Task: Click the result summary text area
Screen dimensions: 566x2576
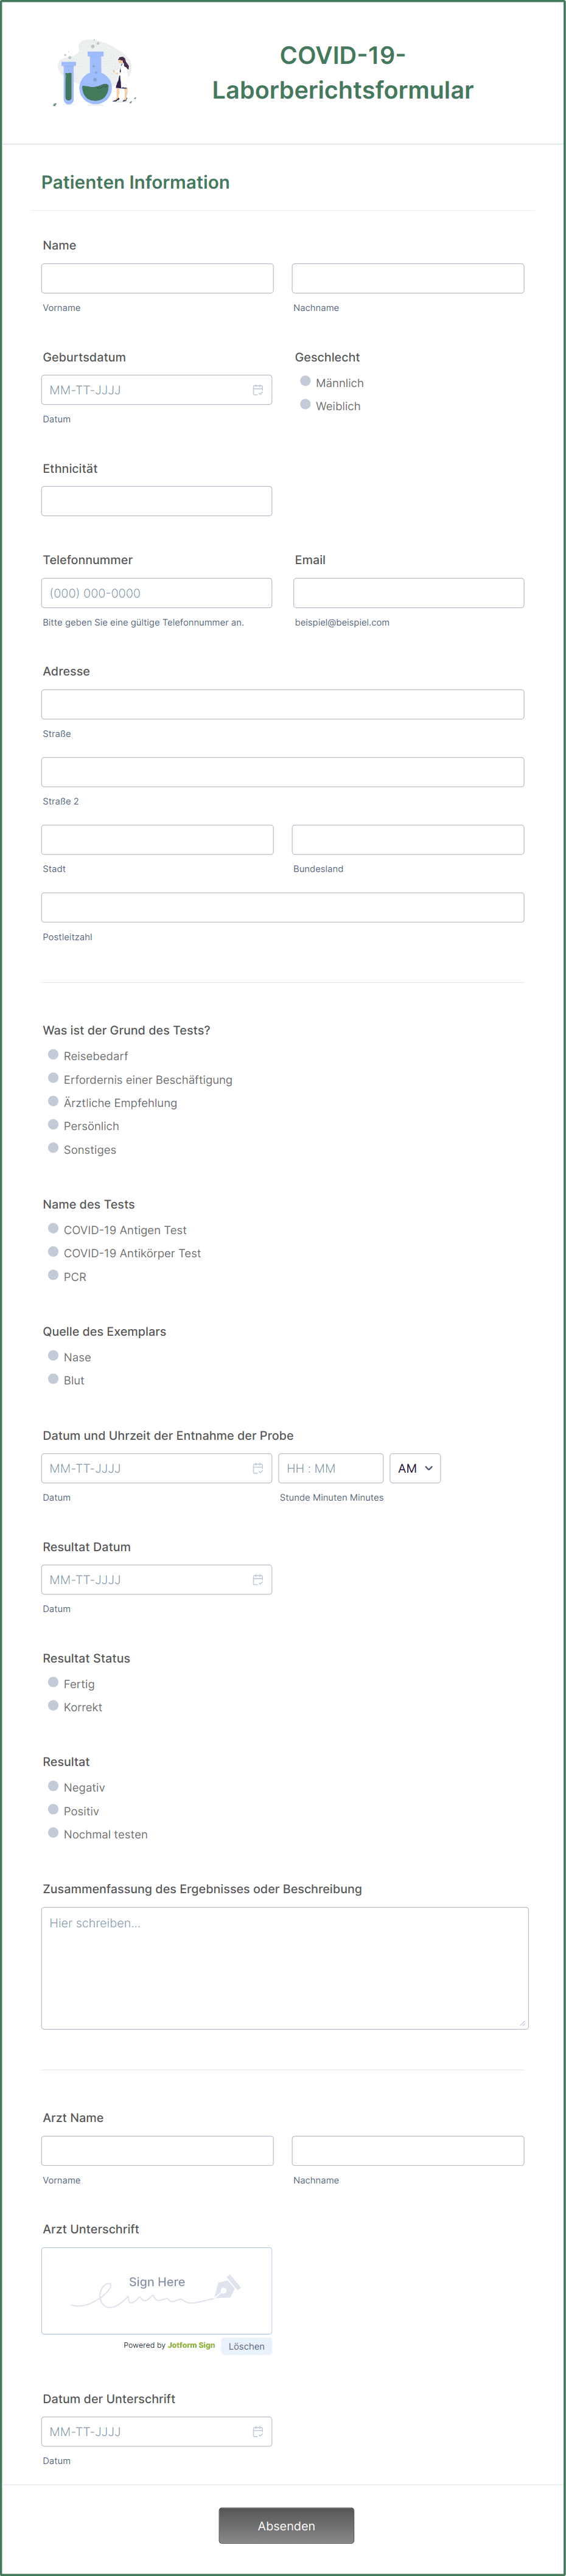Action: tap(284, 1967)
